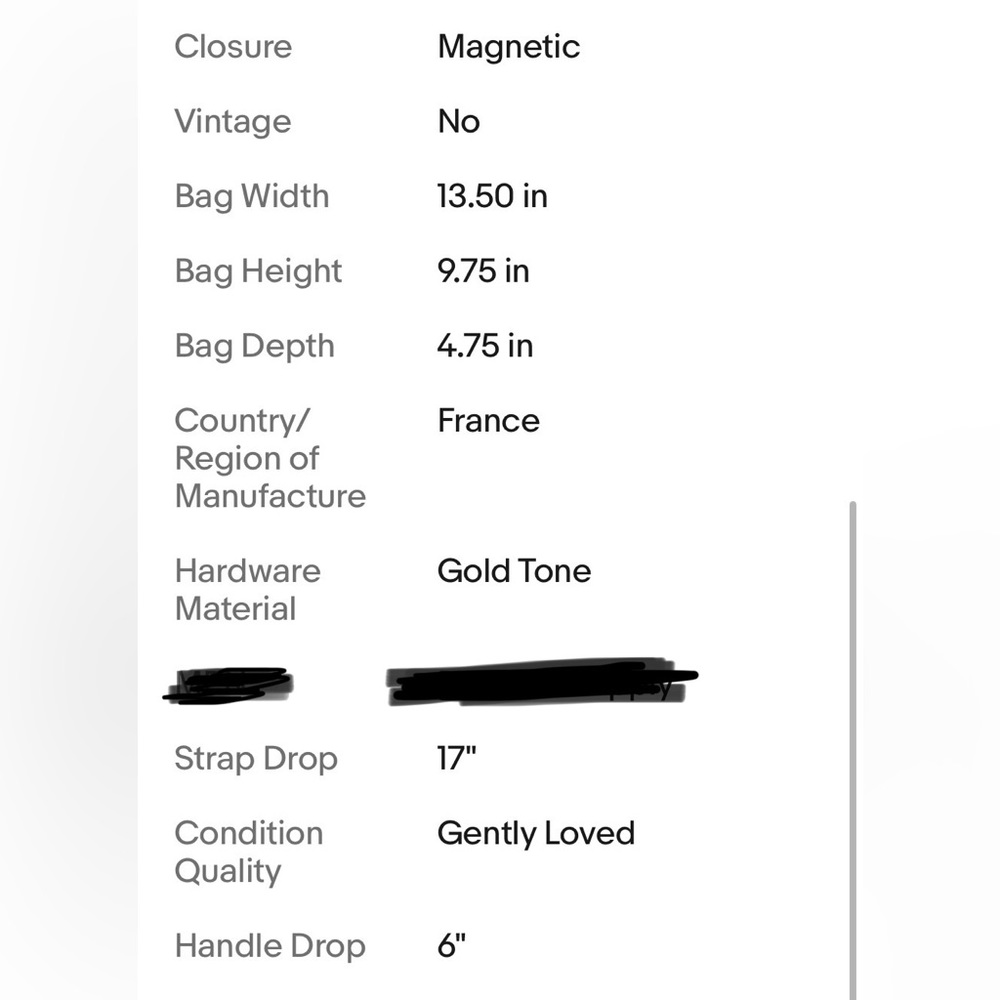The height and width of the screenshot is (1000, 1000).
Task: Select the Gently Loved value
Action: (536, 834)
